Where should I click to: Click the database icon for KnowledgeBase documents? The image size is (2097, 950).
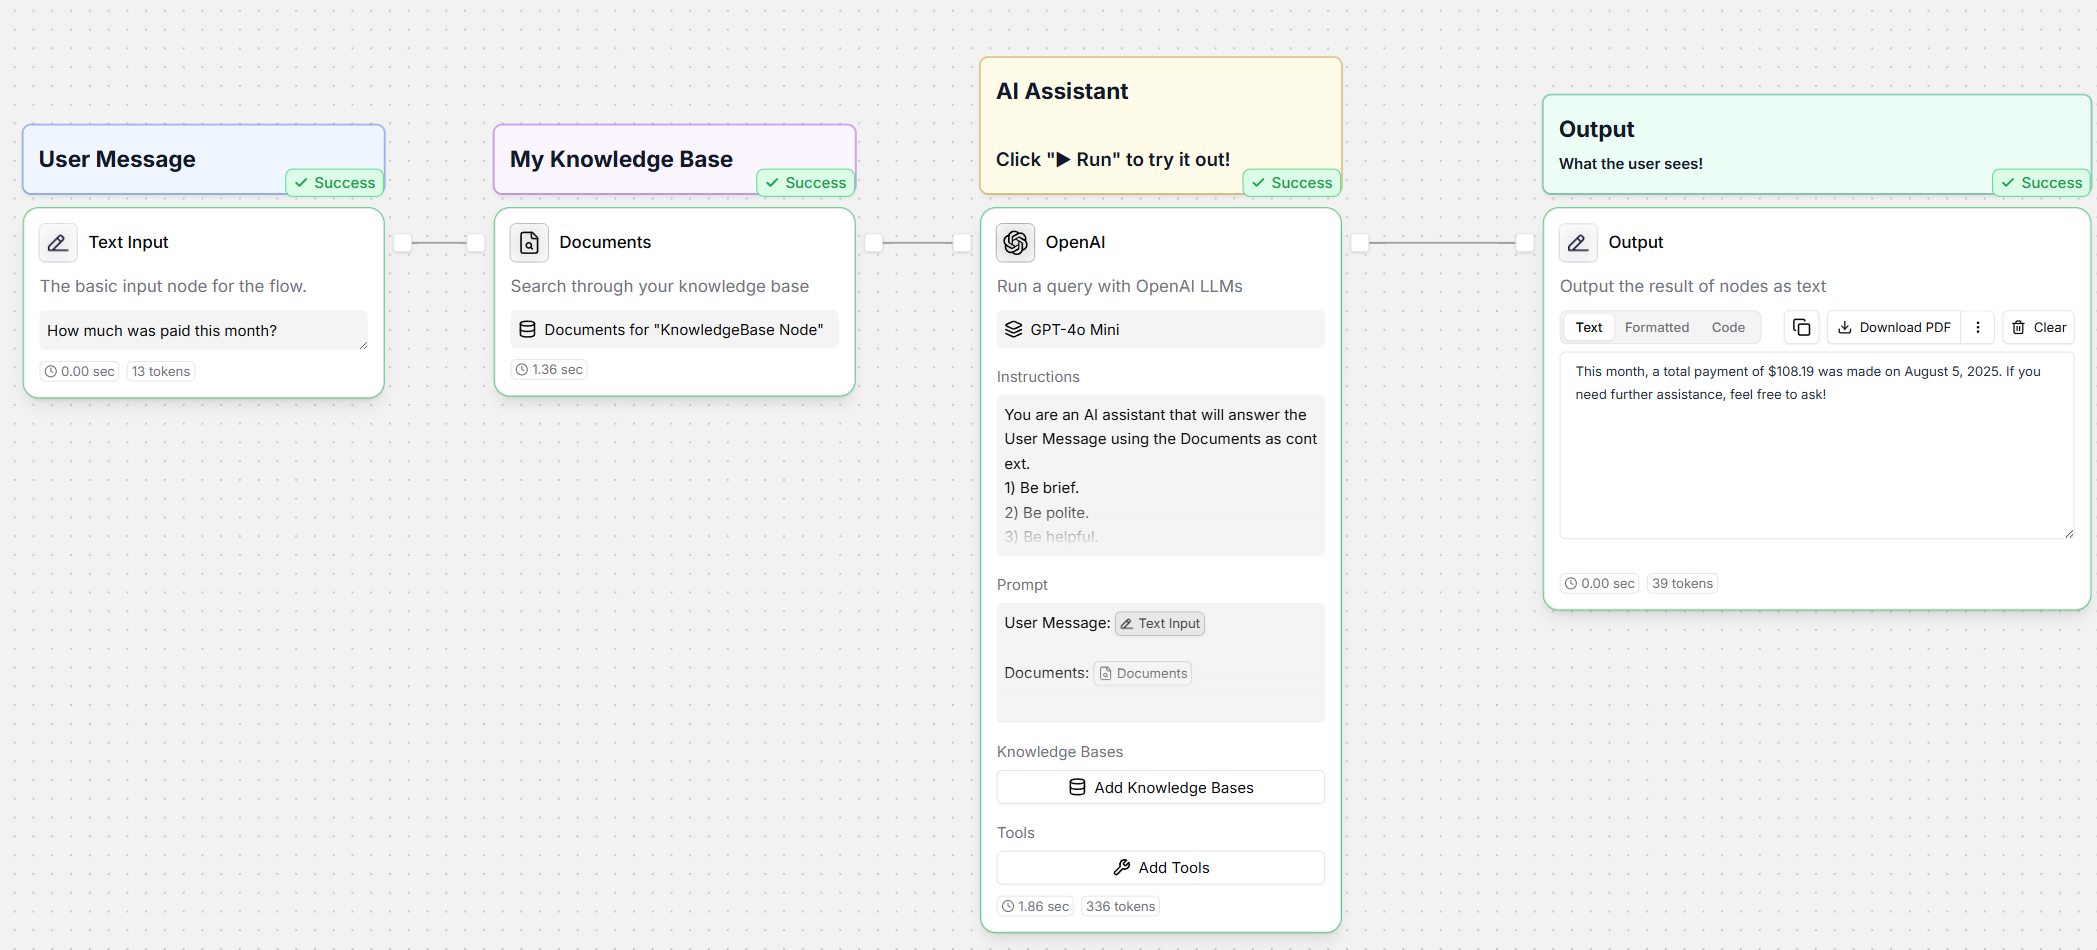click(x=527, y=330)
